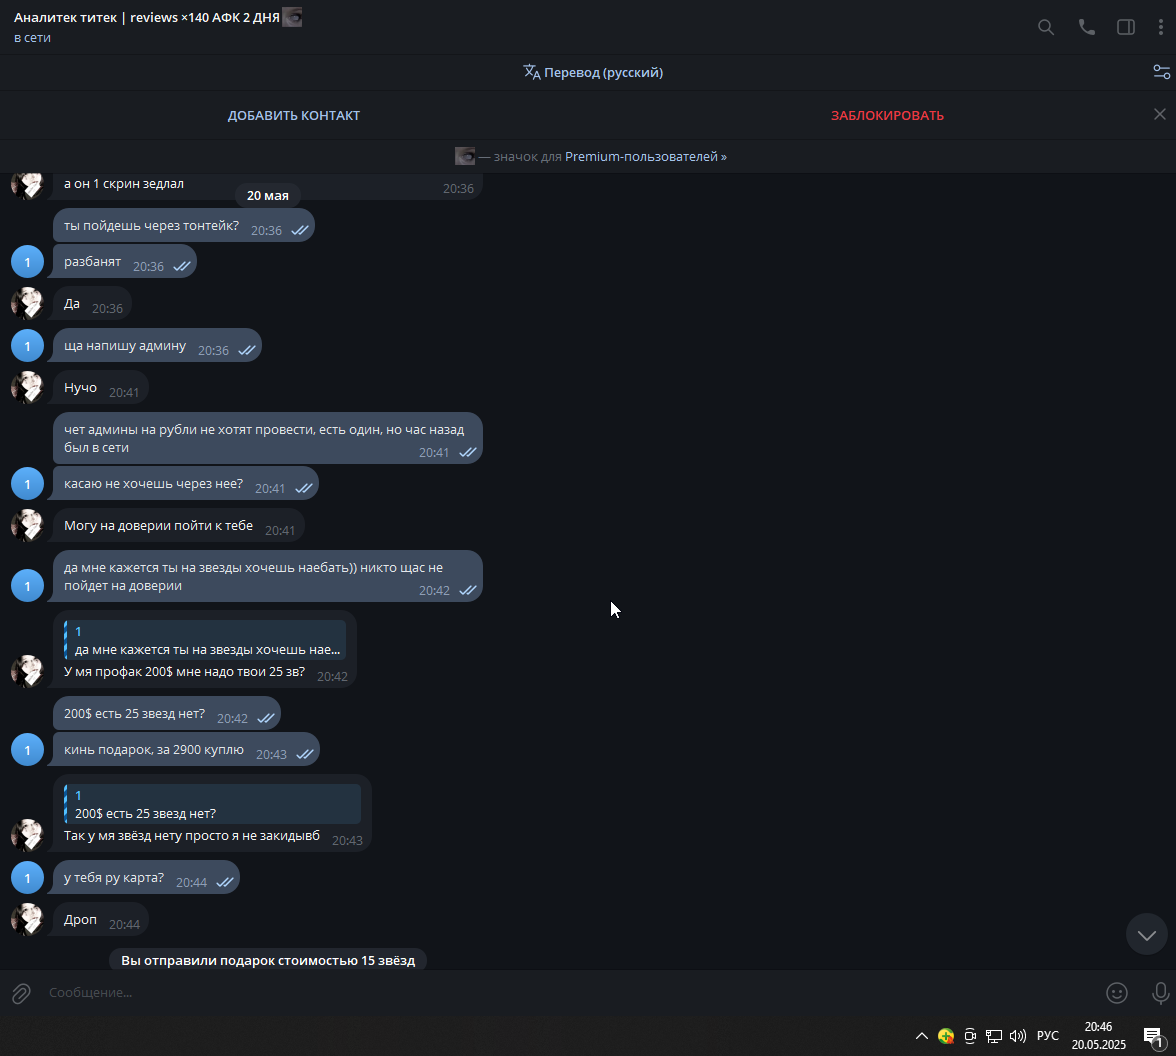
Task: Switch keyboard language РУС in taskbar
Action: tap(1047, 1036)
